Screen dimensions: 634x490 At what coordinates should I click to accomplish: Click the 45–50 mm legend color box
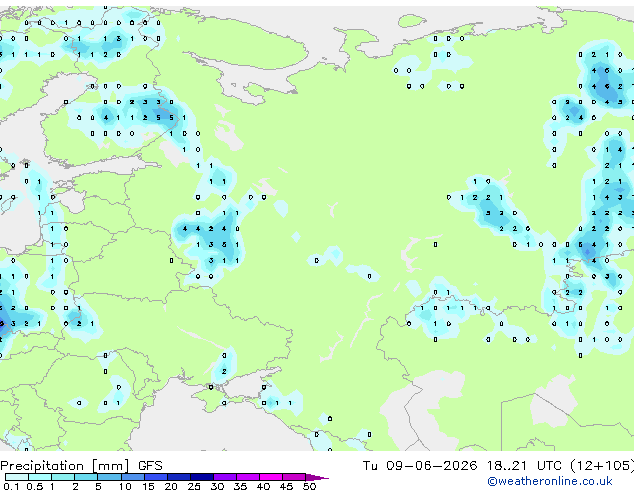[x=294, y=477]
